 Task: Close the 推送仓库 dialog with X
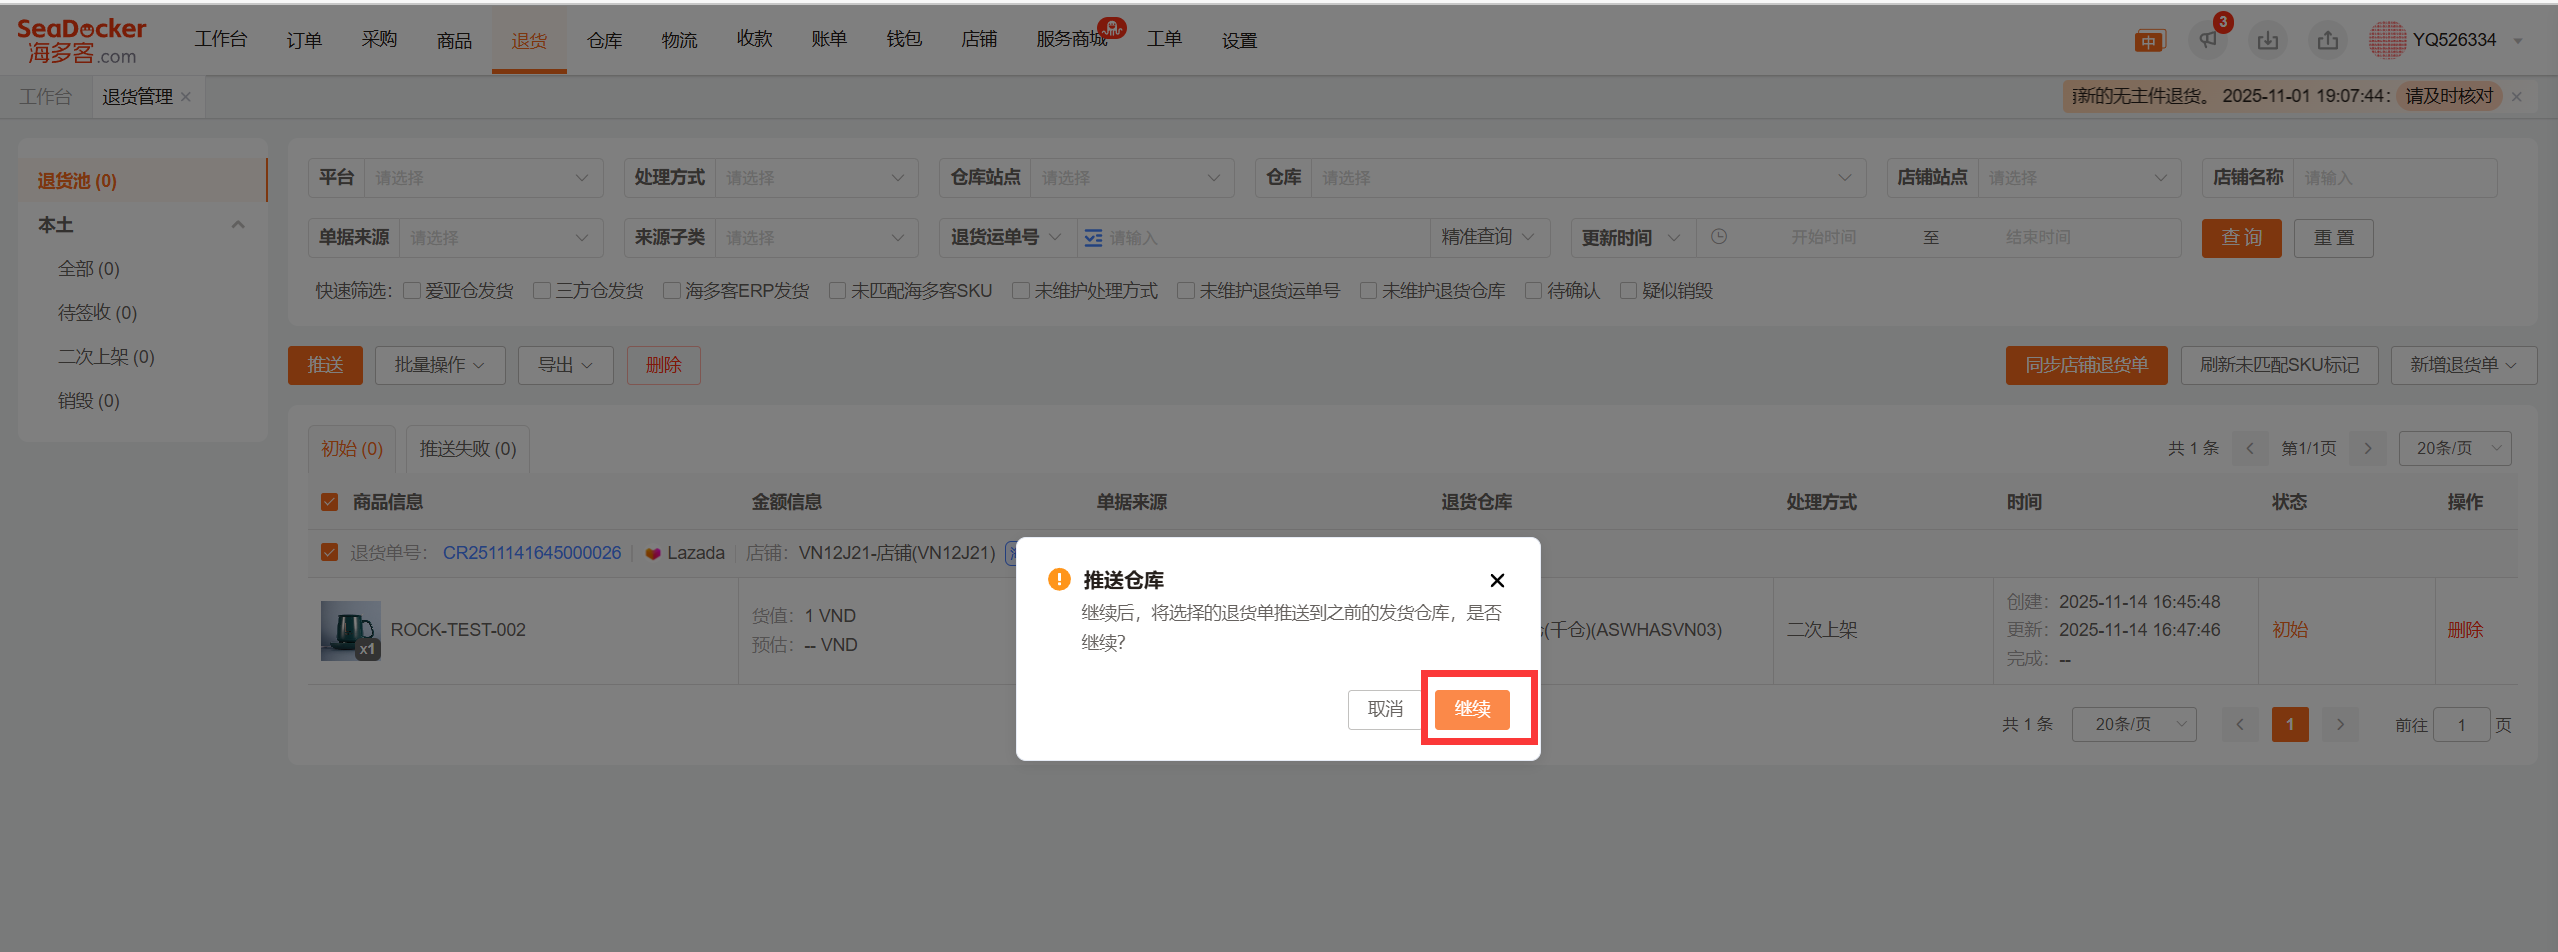(1496, 580)
